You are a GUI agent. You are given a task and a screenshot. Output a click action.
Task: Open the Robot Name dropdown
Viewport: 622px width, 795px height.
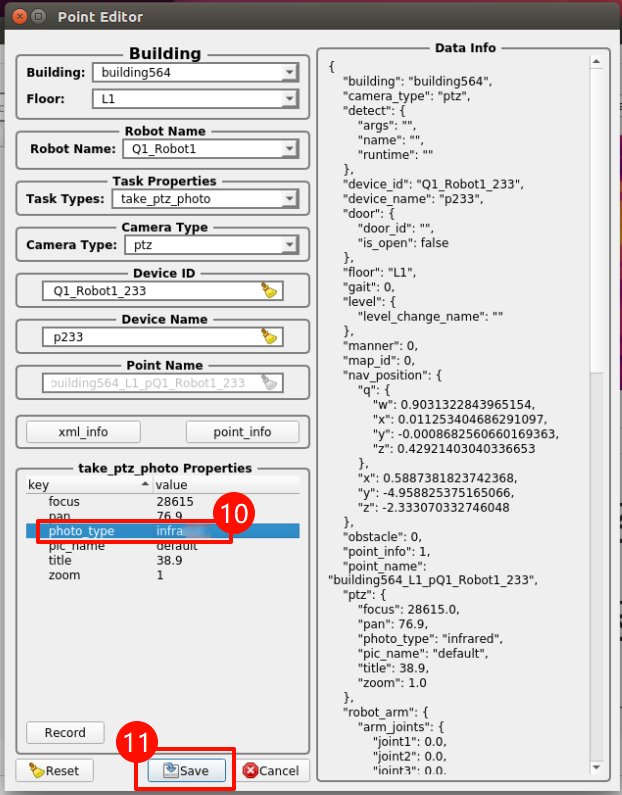pyautogui.click(x=289, y=149)
